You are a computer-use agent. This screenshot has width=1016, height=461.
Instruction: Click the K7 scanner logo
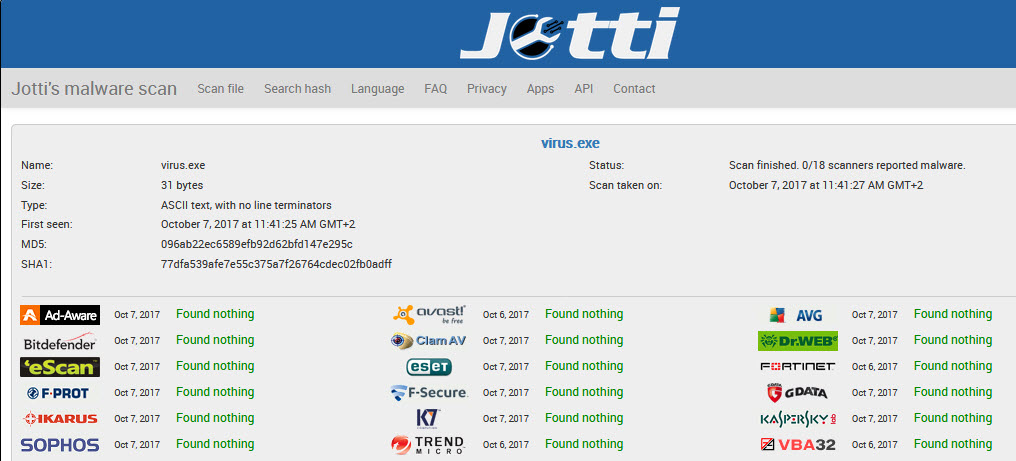pyautogui.click(x=429, y=418)
